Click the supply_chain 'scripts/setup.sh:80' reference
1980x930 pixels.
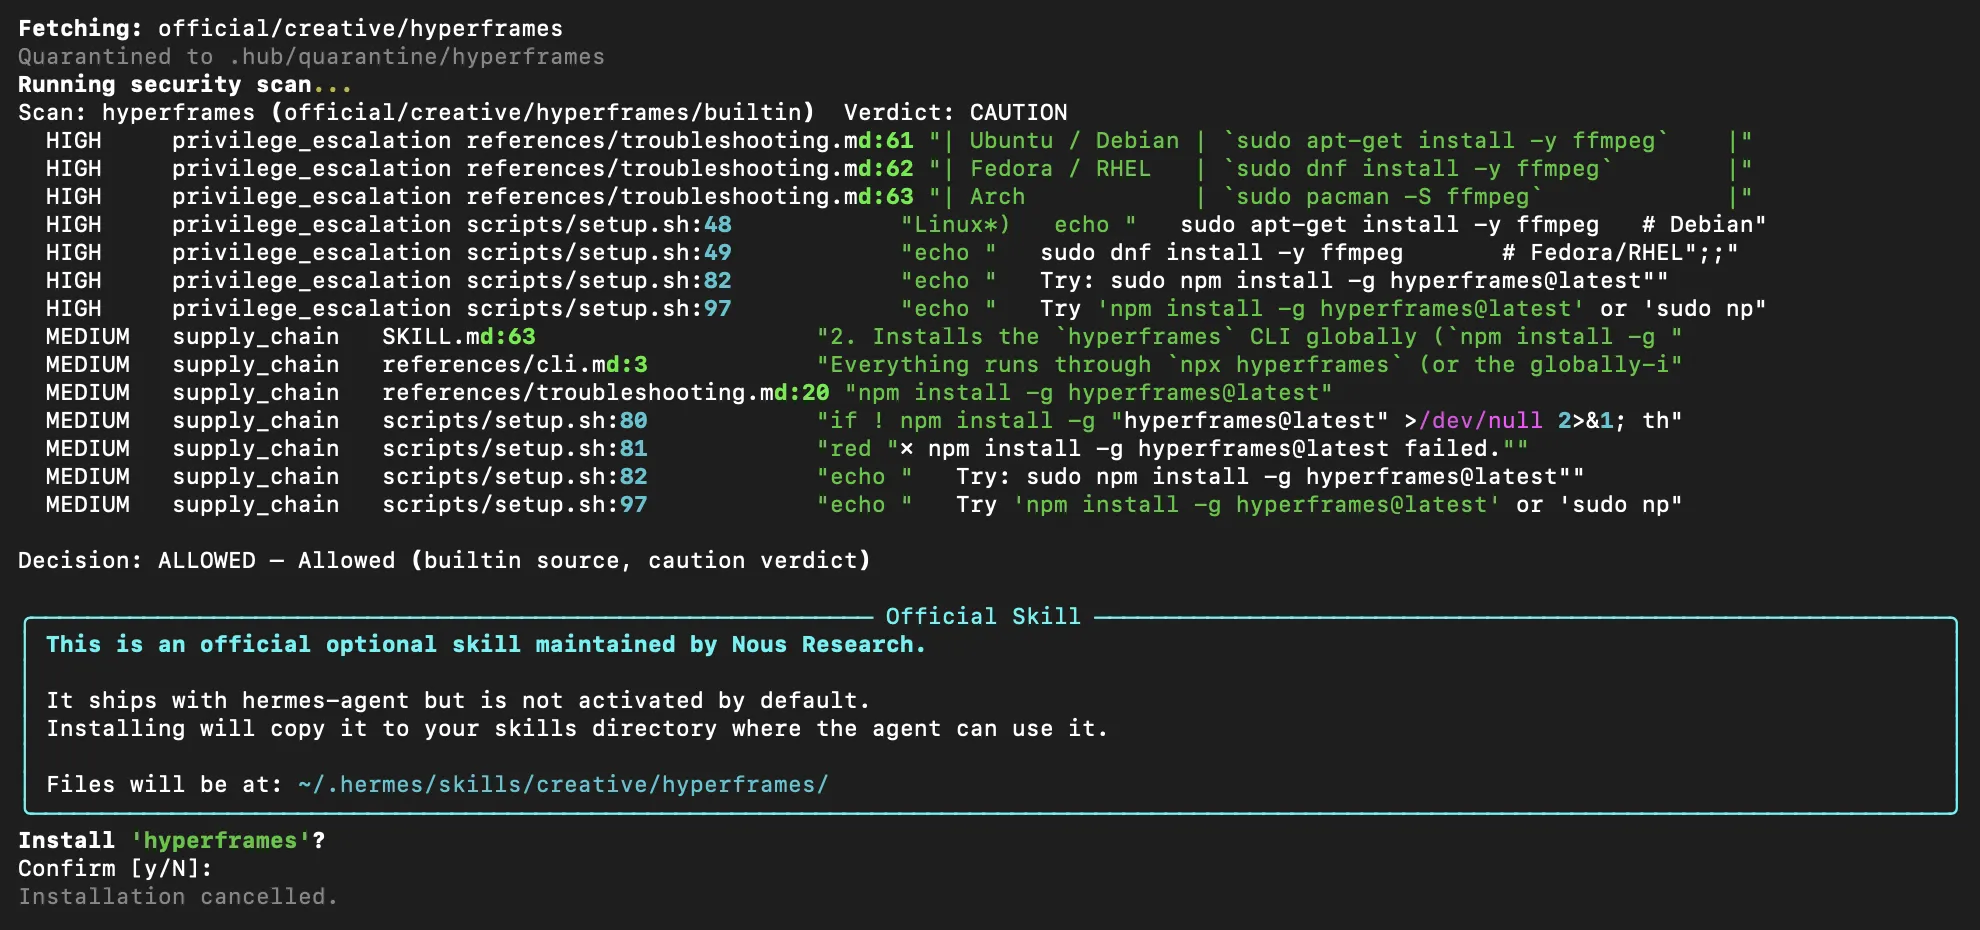pyautogui.click(x=515, y=421)
